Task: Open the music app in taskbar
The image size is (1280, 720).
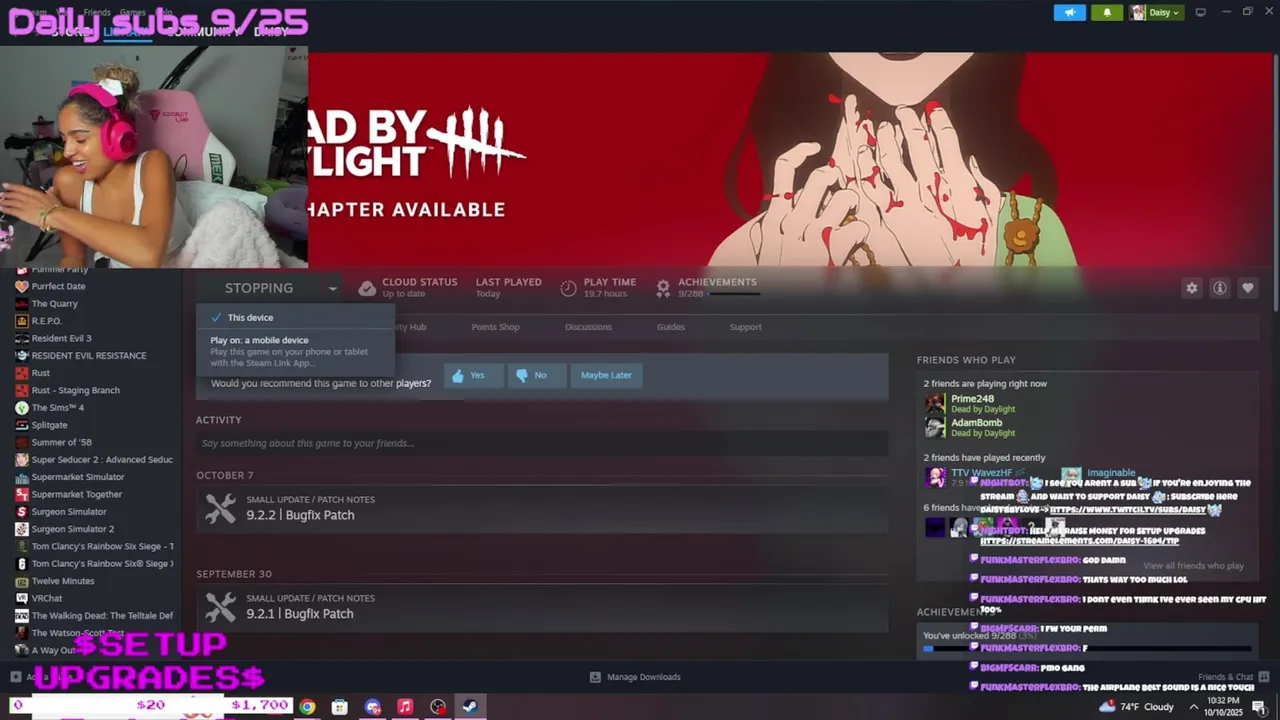Action: point(405,707)
